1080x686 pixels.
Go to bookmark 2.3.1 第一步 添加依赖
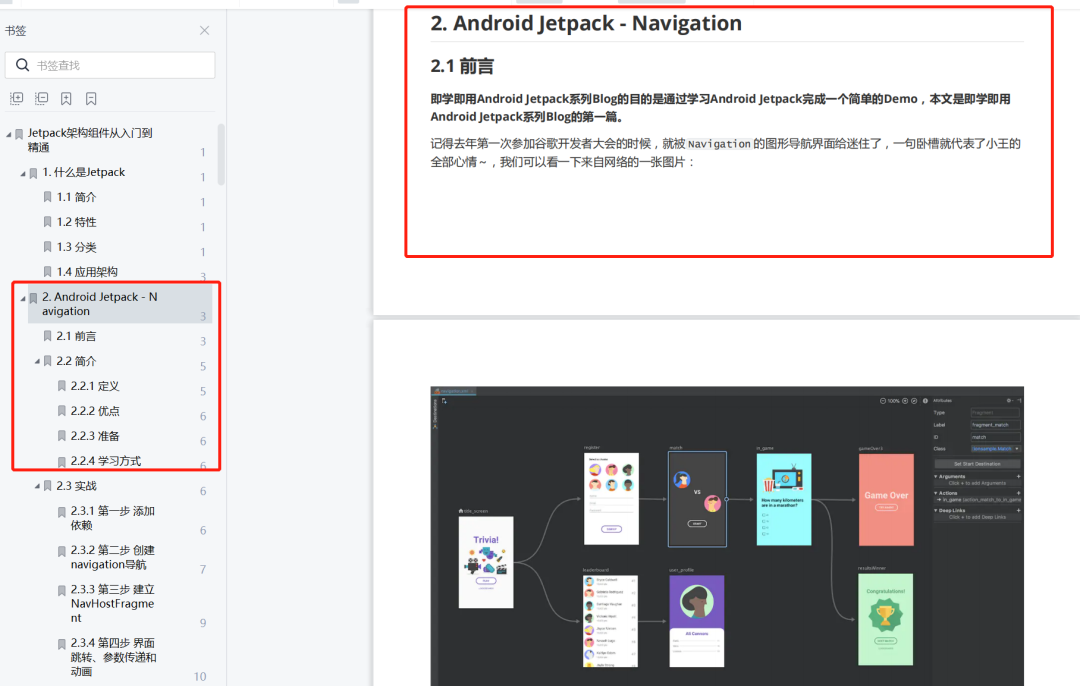click(x=112, y=518)
